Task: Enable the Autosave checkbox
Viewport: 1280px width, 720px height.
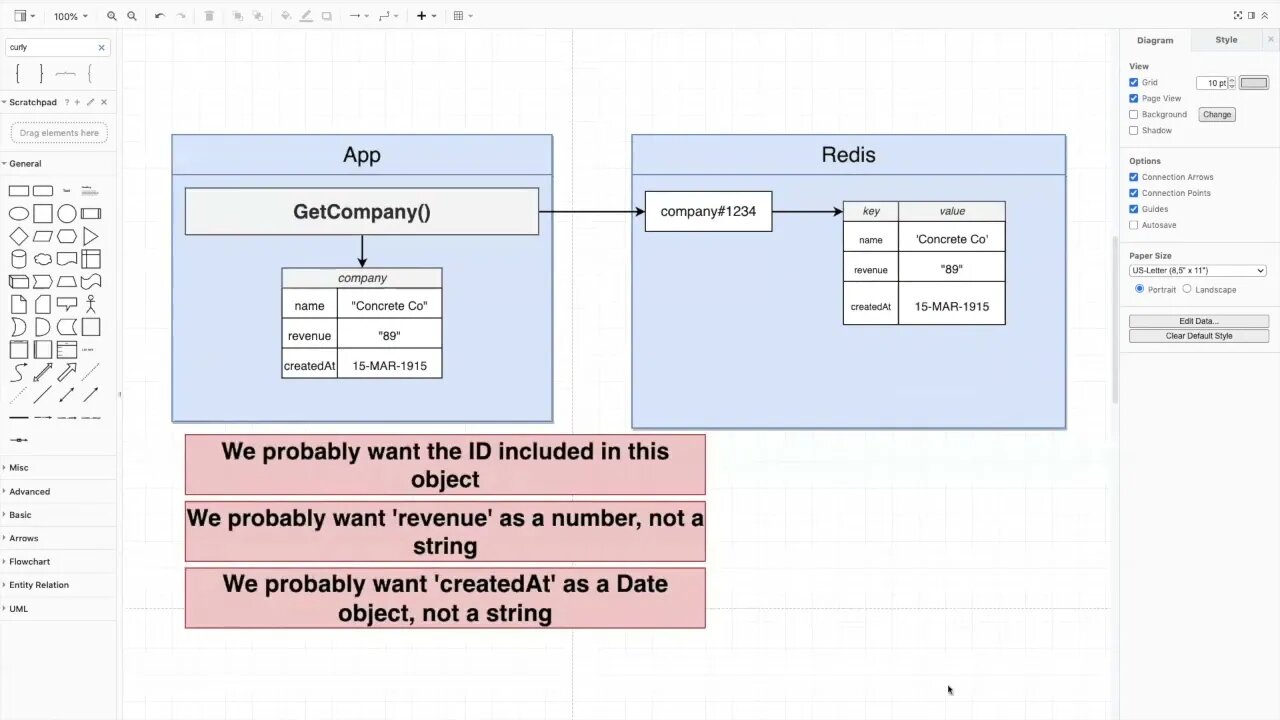Action: tap(1134, 225)
